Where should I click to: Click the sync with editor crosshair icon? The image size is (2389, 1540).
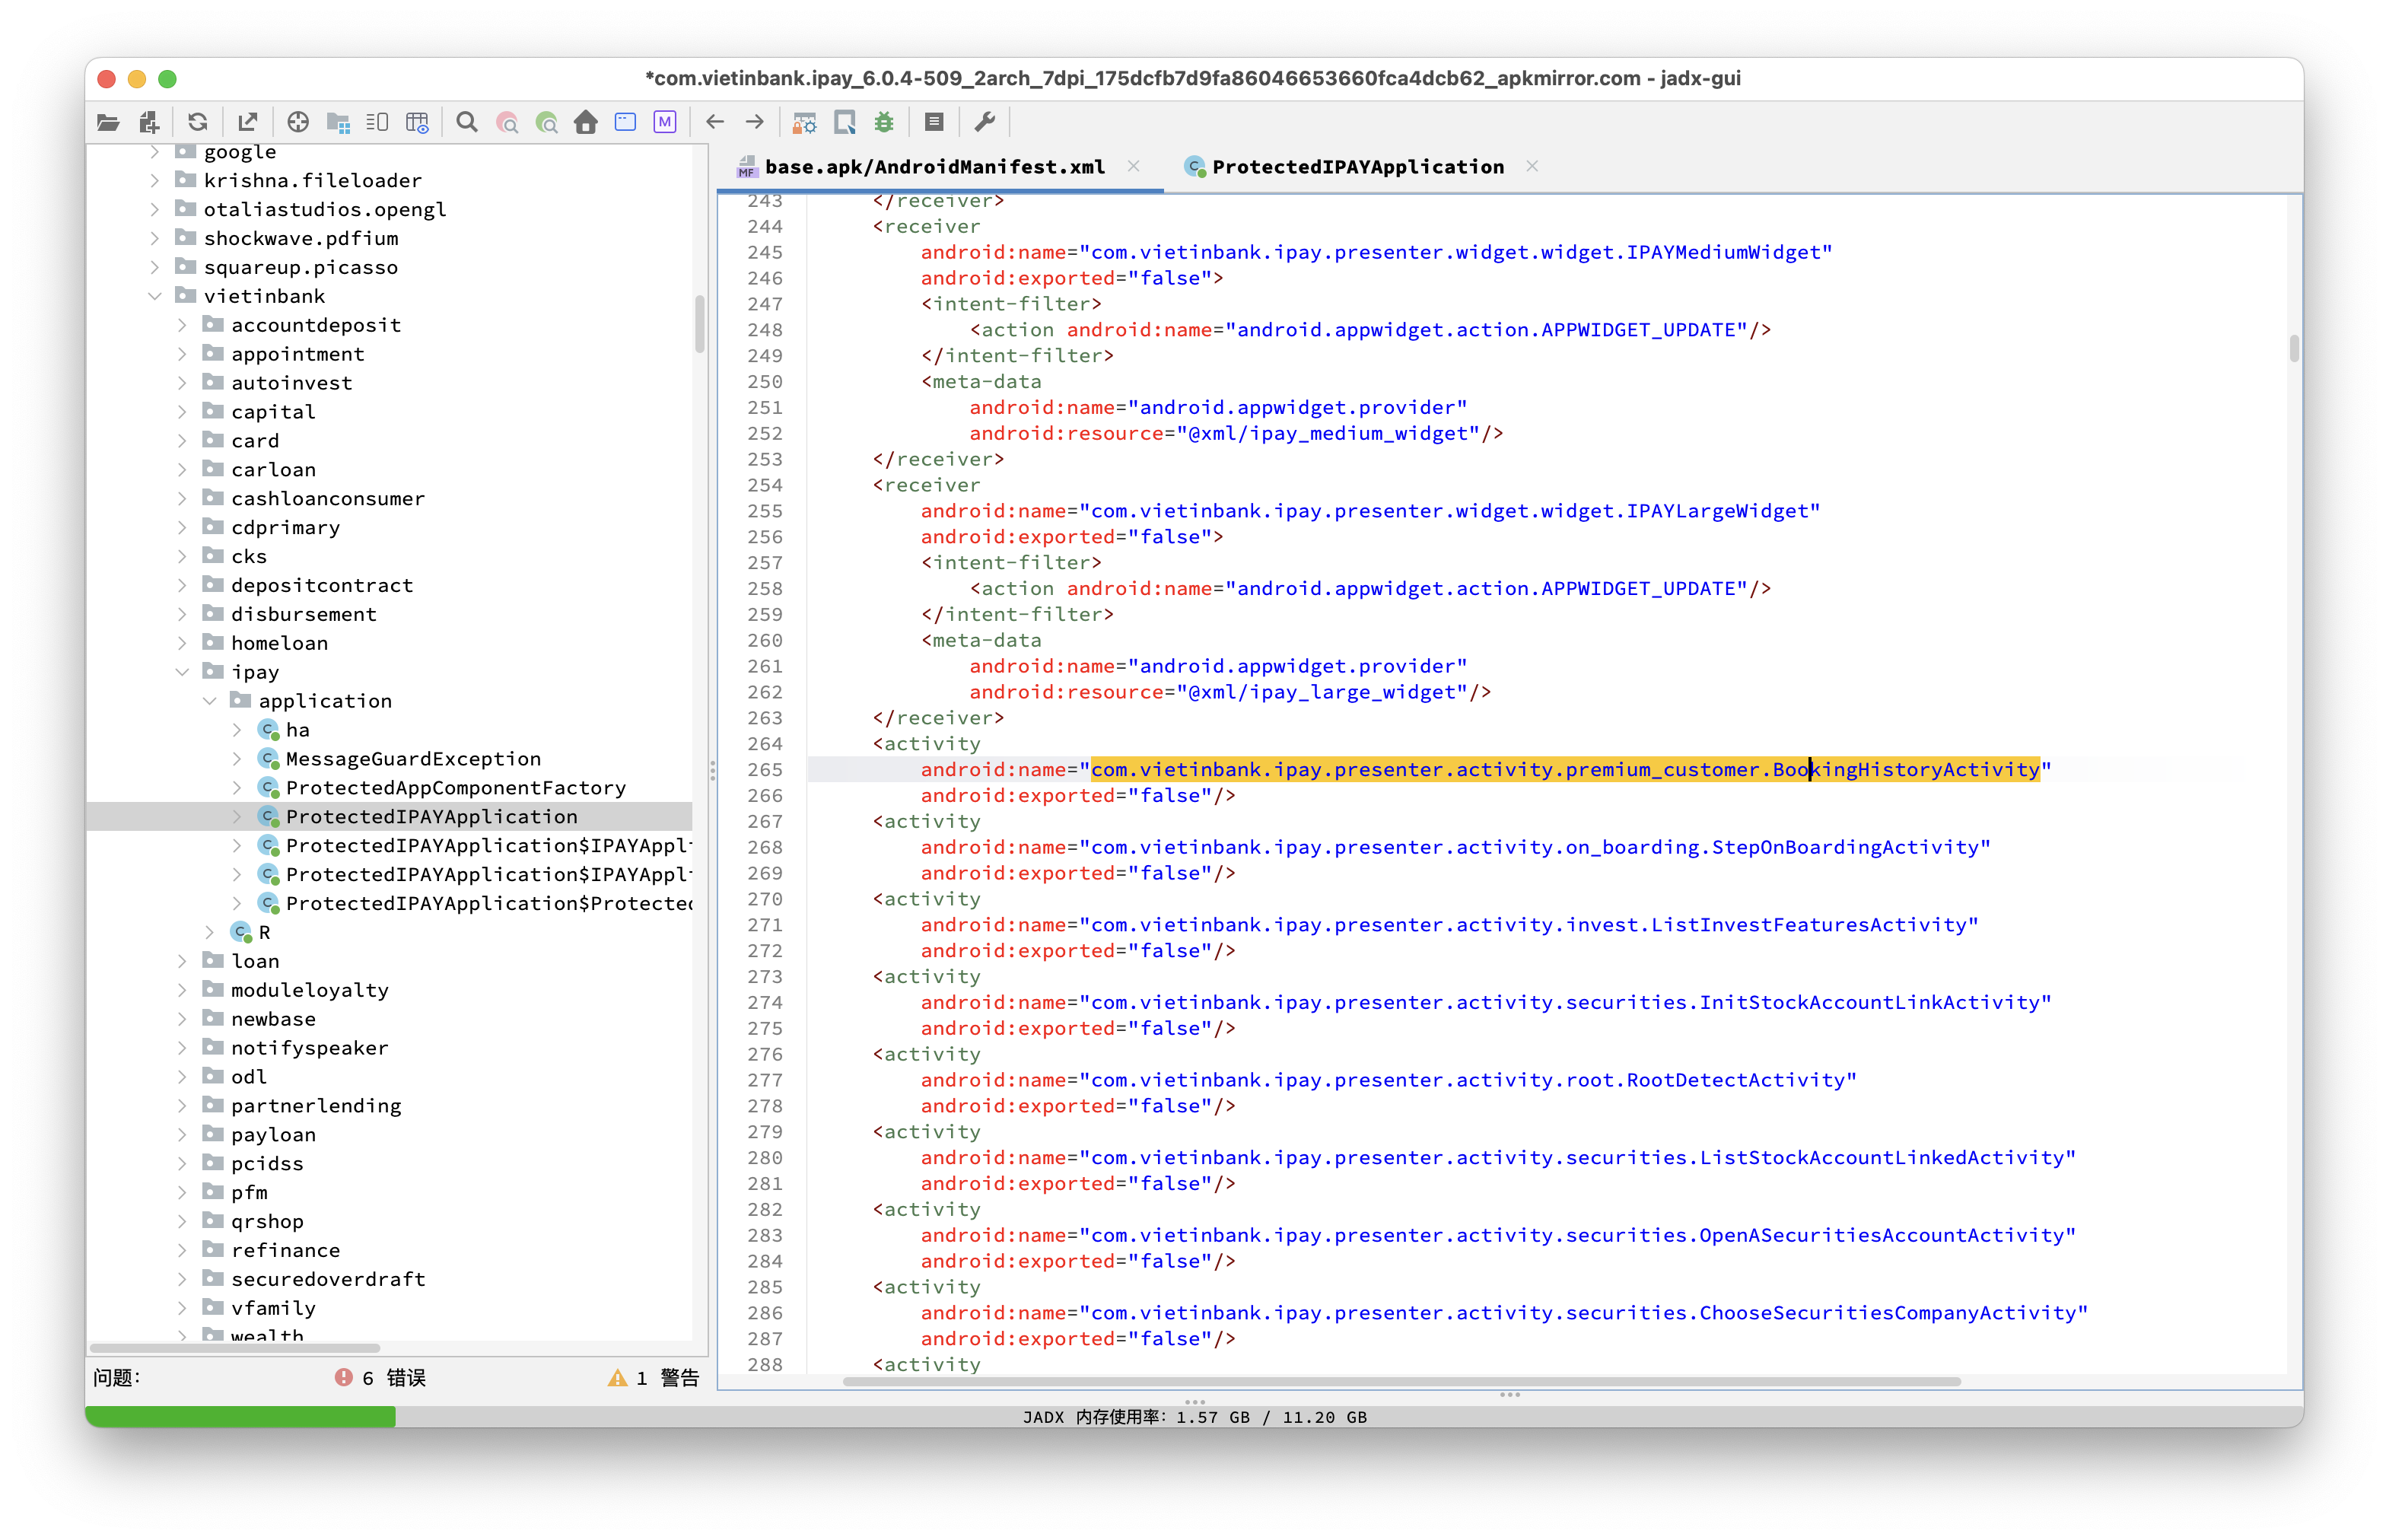pos(298,122)
